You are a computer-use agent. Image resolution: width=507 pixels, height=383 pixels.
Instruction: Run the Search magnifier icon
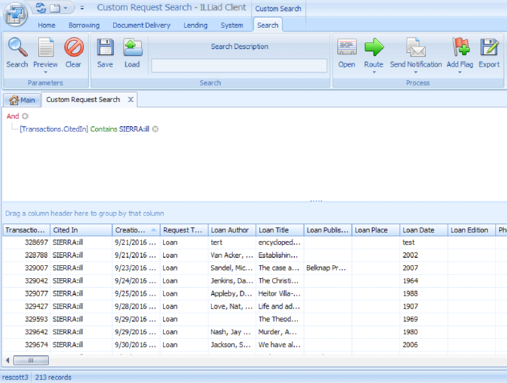(17, 47)
